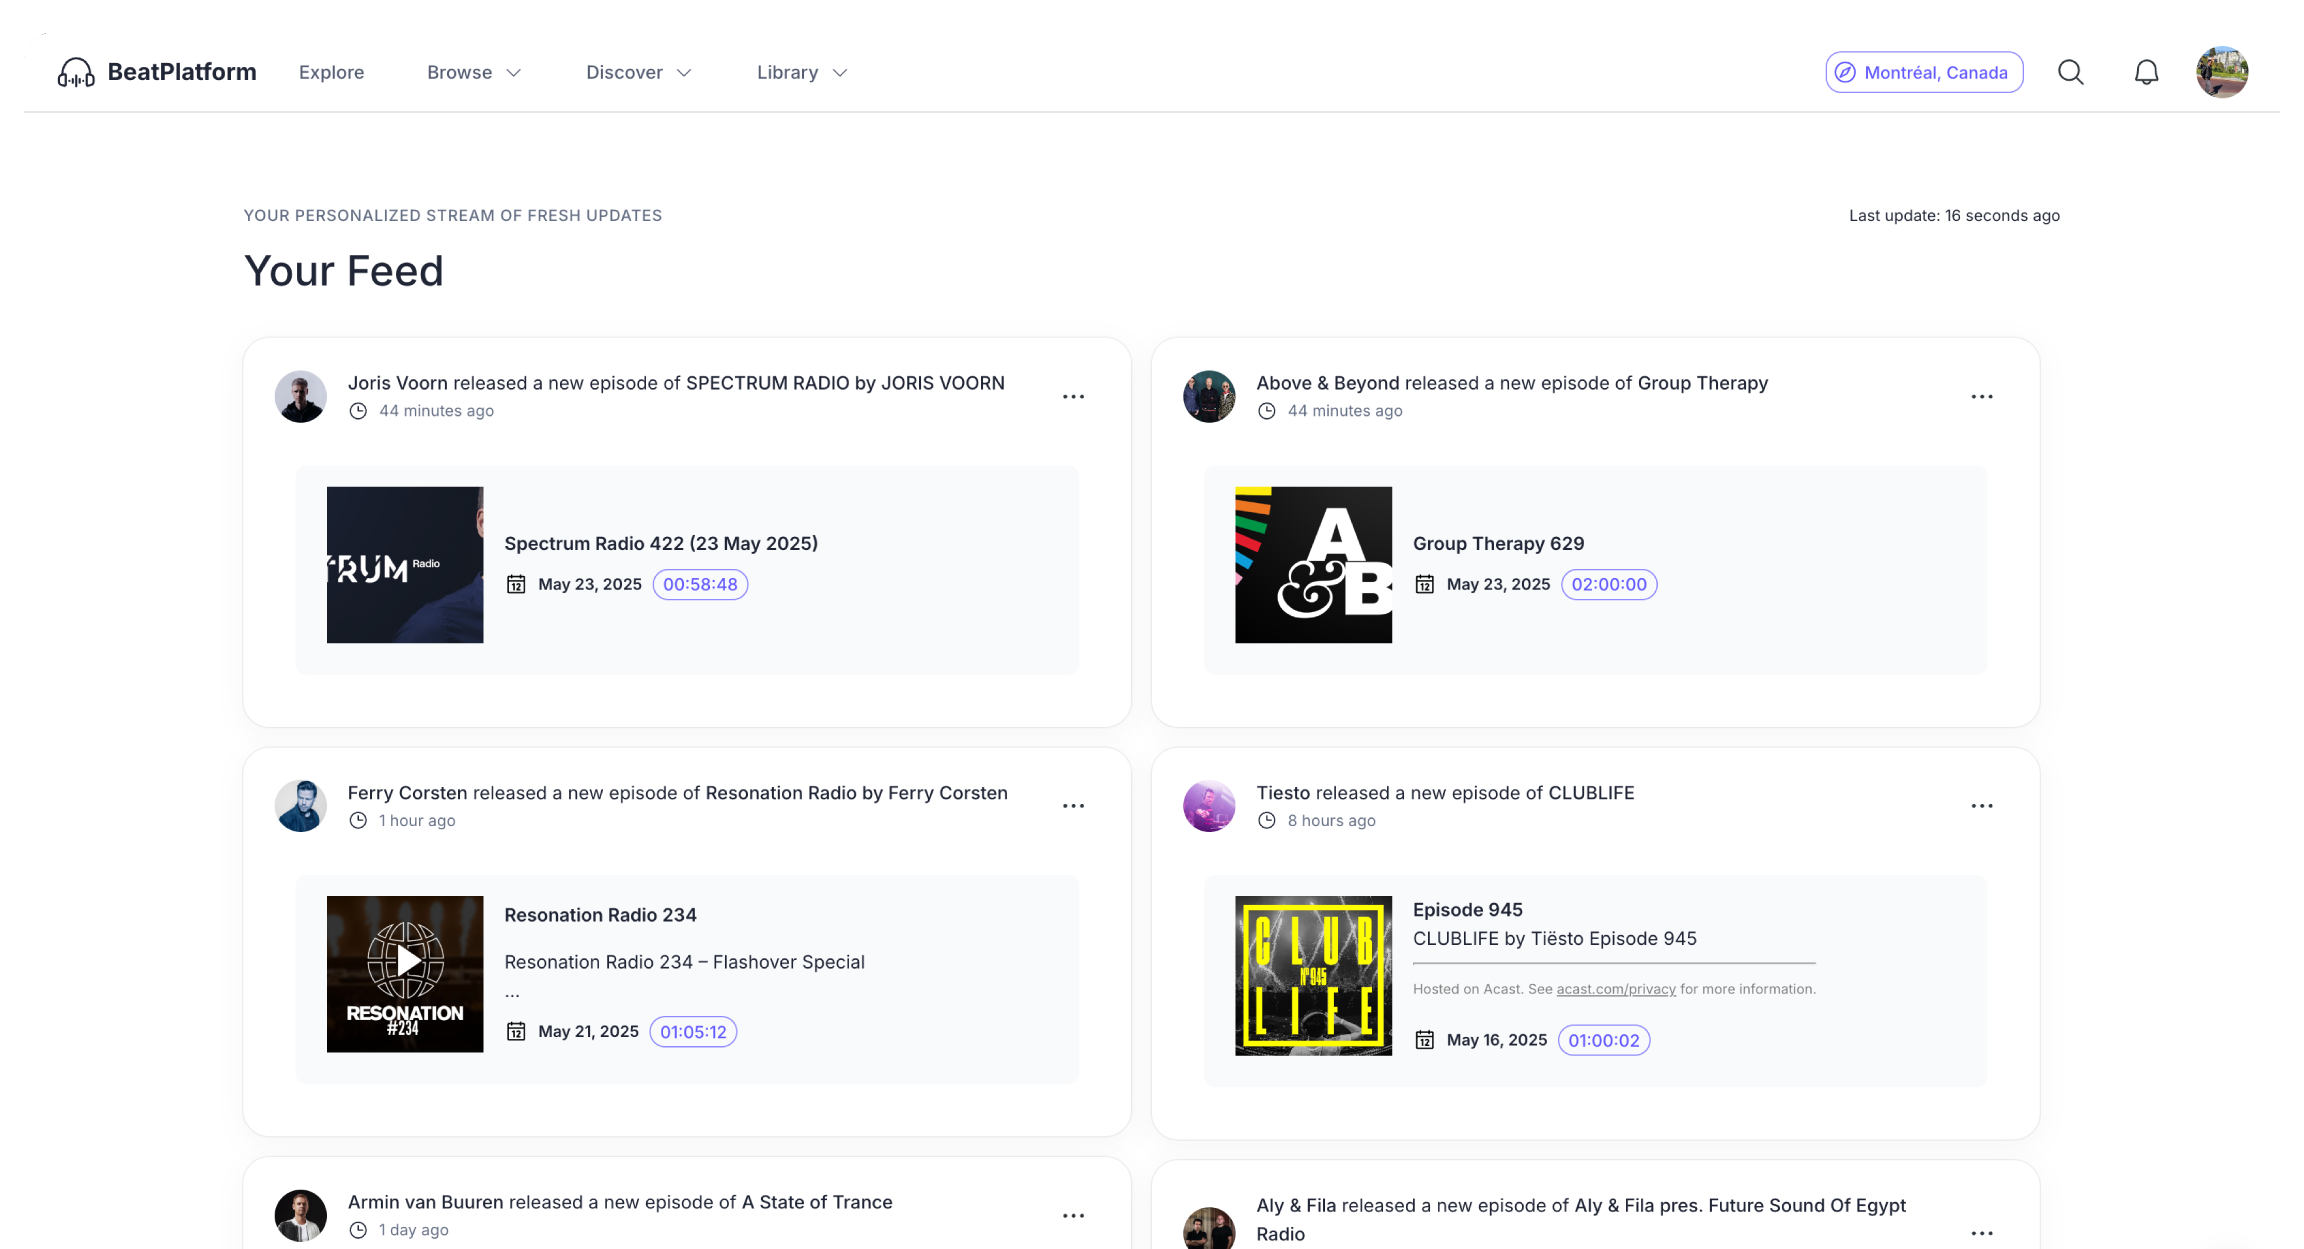This screenshot has width=2304, height=1249.
Task: Expand the Library dropdown menu
Action: pos(802,72)
